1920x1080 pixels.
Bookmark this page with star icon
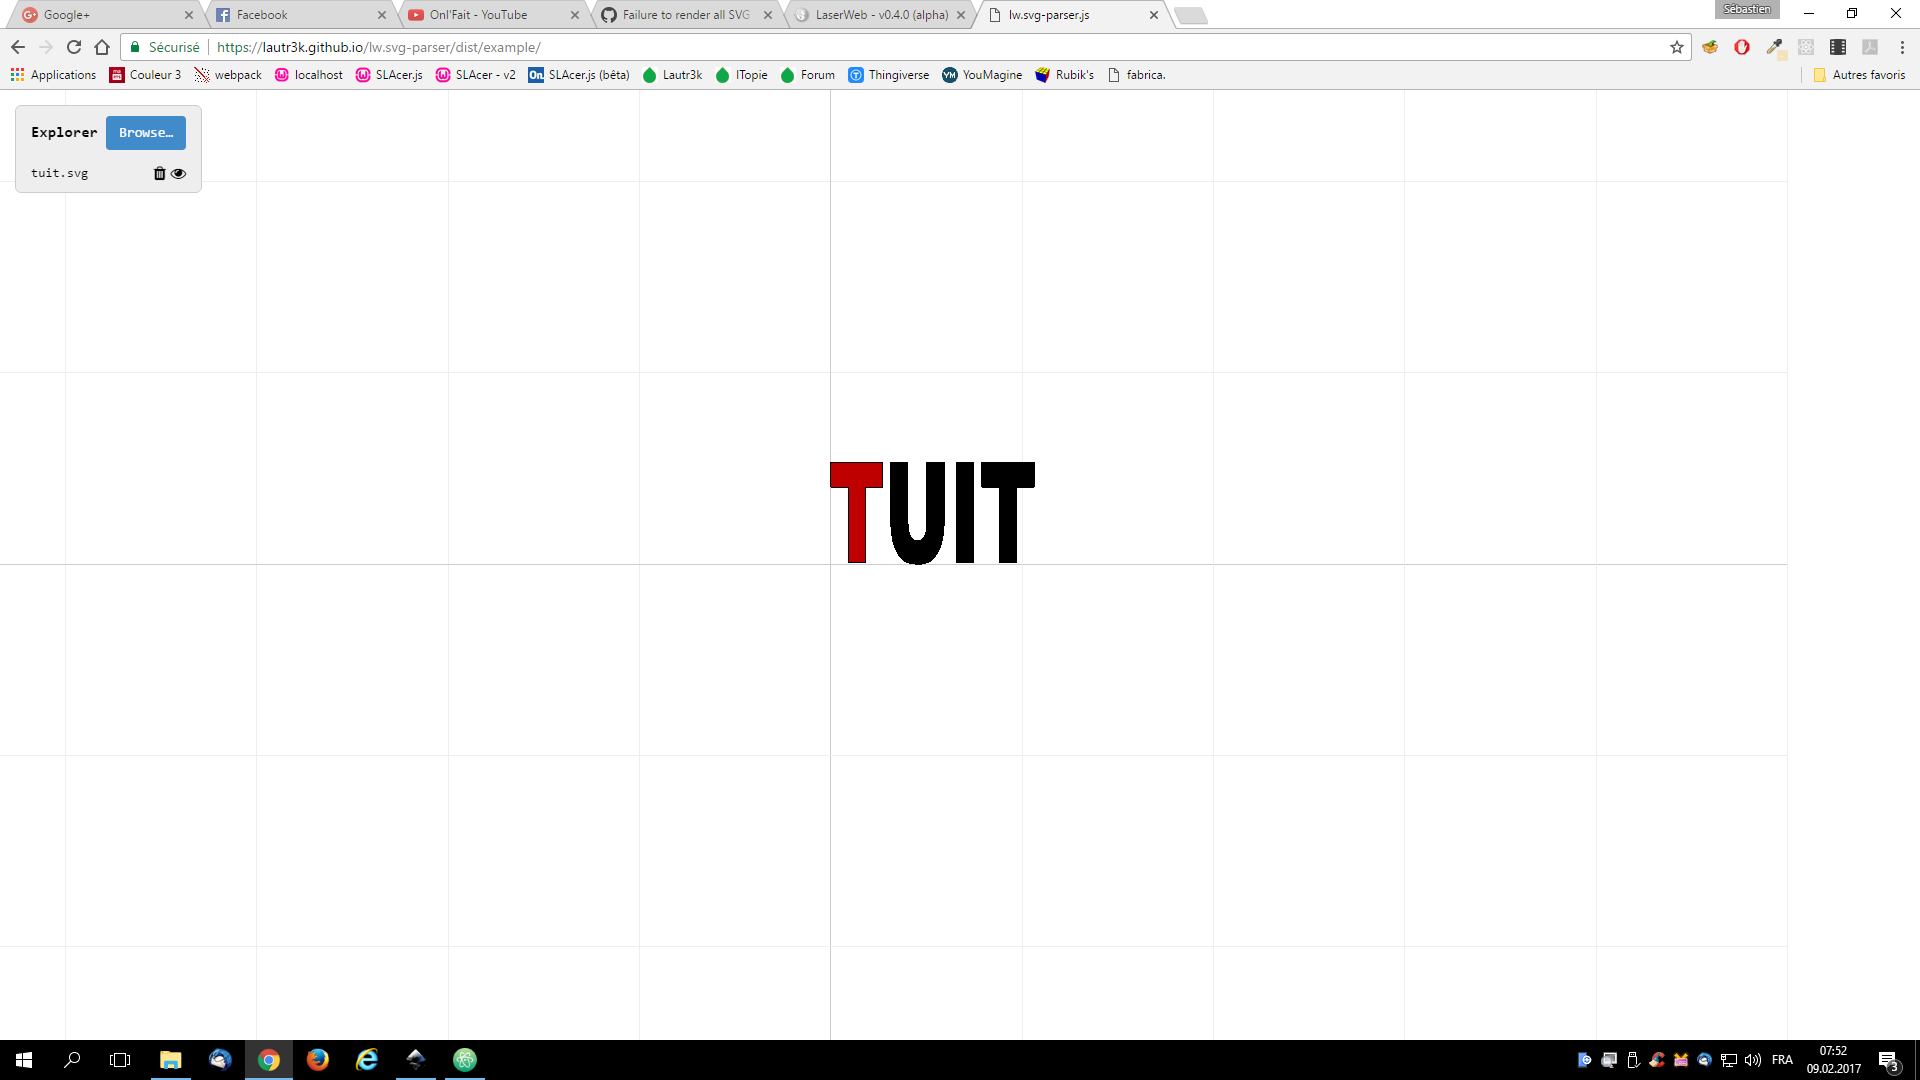click(x=1677, y=47)
